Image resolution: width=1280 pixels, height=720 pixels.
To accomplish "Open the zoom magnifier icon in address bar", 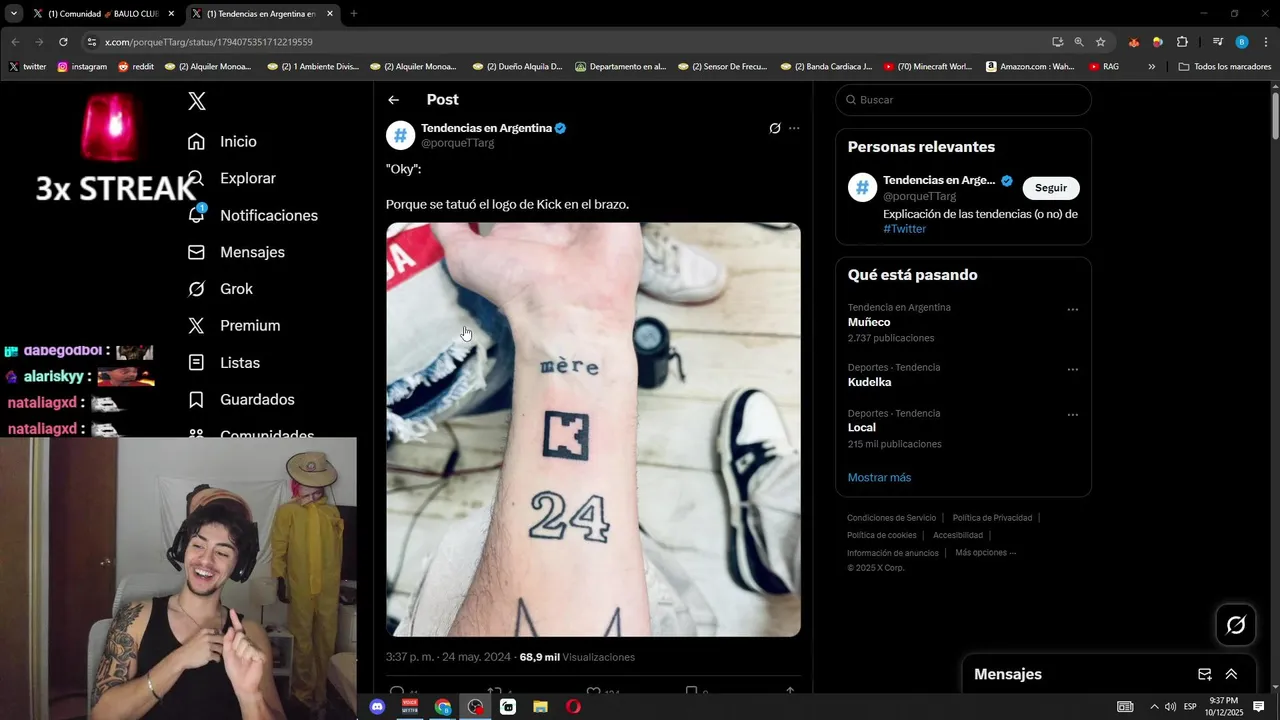I will (x=1079, y=42).
